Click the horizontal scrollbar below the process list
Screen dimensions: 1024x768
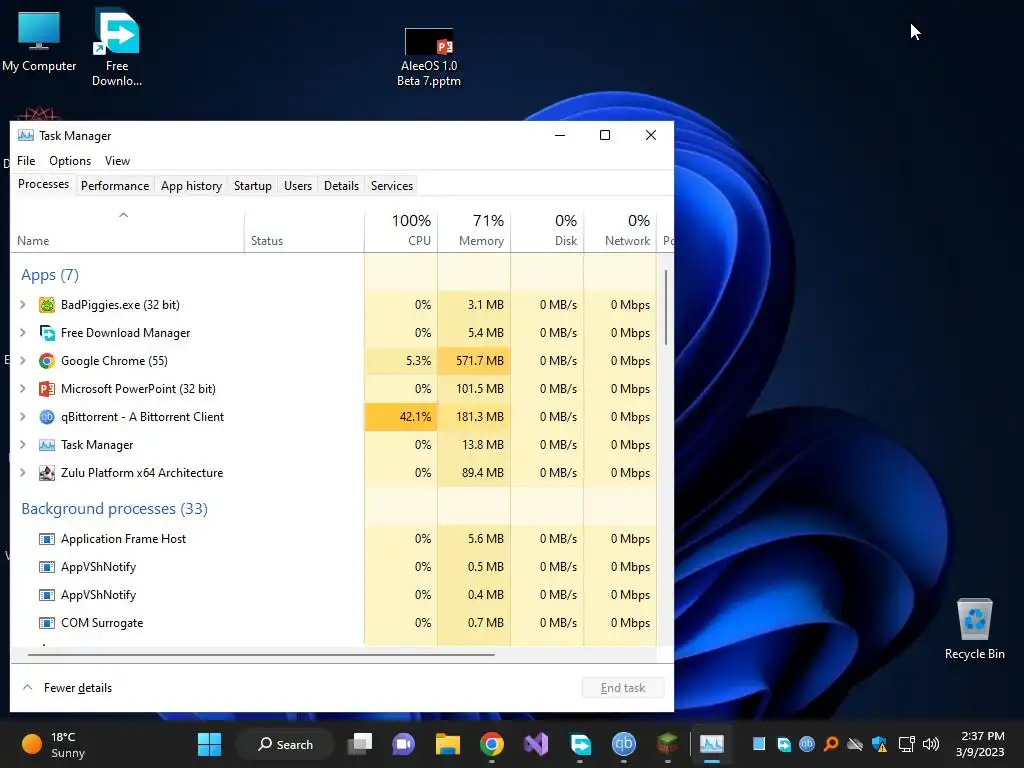coord(261,654)
